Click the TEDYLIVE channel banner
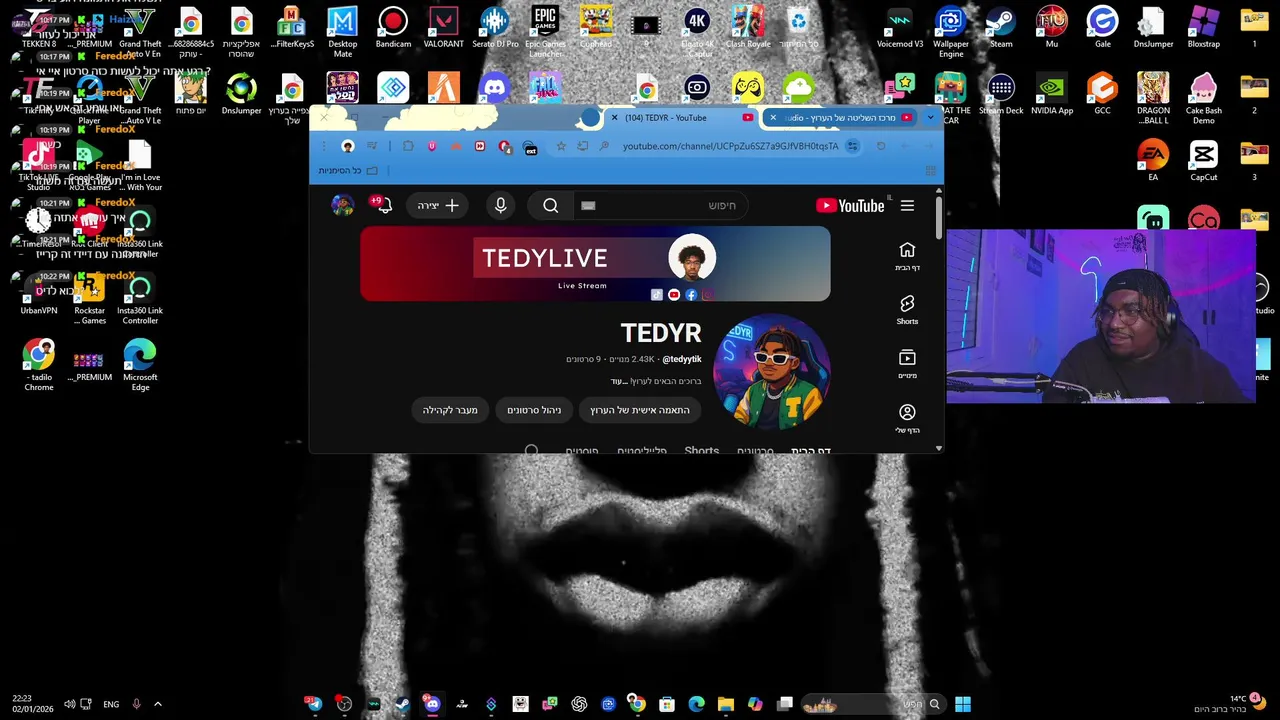 click(595, 264)
